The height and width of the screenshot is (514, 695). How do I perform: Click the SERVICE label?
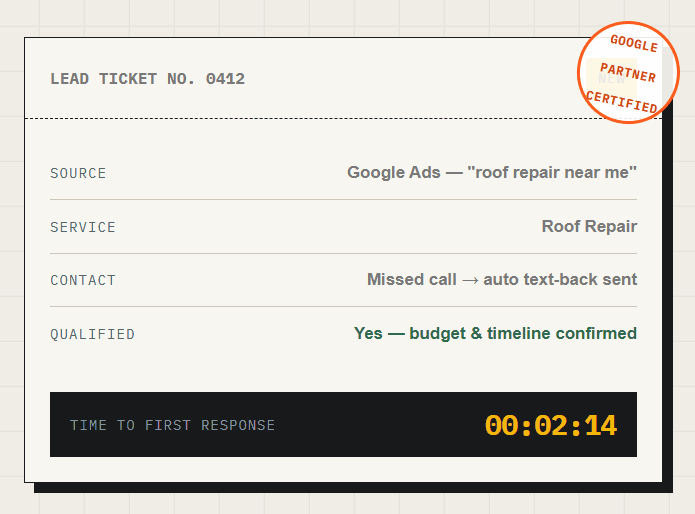click(x=83, y=227)
